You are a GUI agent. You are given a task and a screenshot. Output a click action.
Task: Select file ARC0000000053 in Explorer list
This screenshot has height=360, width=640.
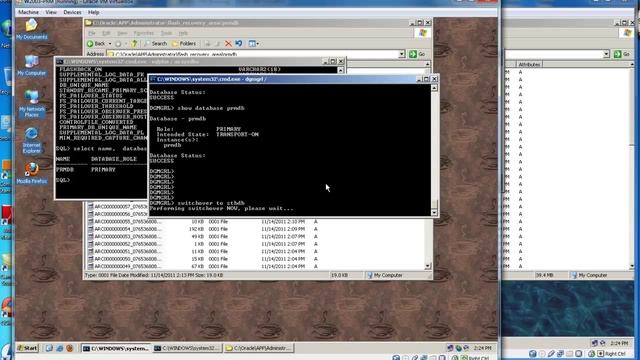(128, 237)
